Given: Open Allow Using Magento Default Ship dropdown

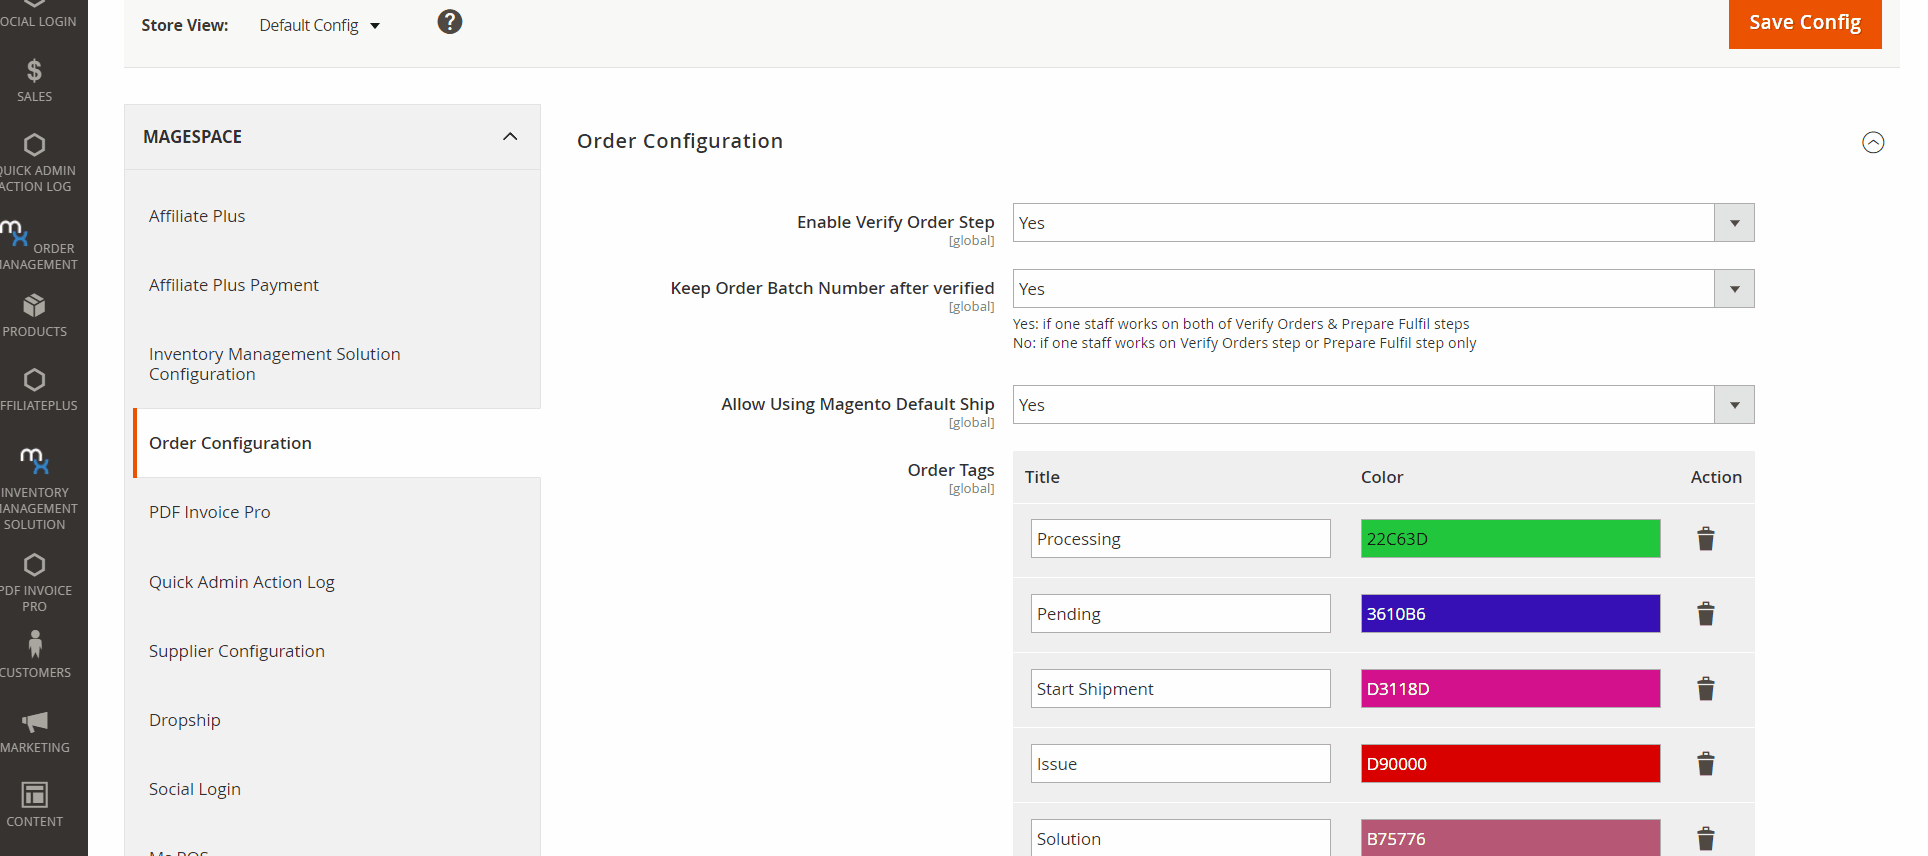Looking at the screenshot, I should tap(1383, 405).
